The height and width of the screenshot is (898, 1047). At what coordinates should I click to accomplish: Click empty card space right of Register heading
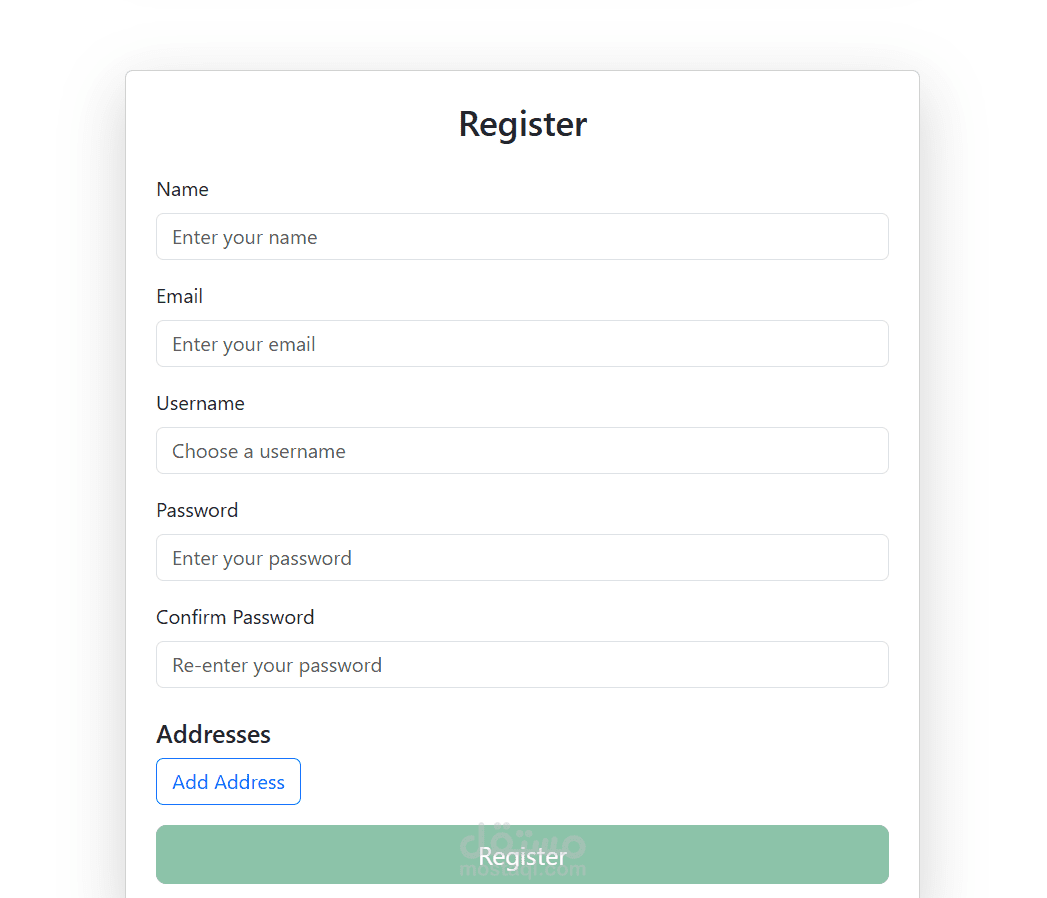pyautogui.click(x=760, y=124)
